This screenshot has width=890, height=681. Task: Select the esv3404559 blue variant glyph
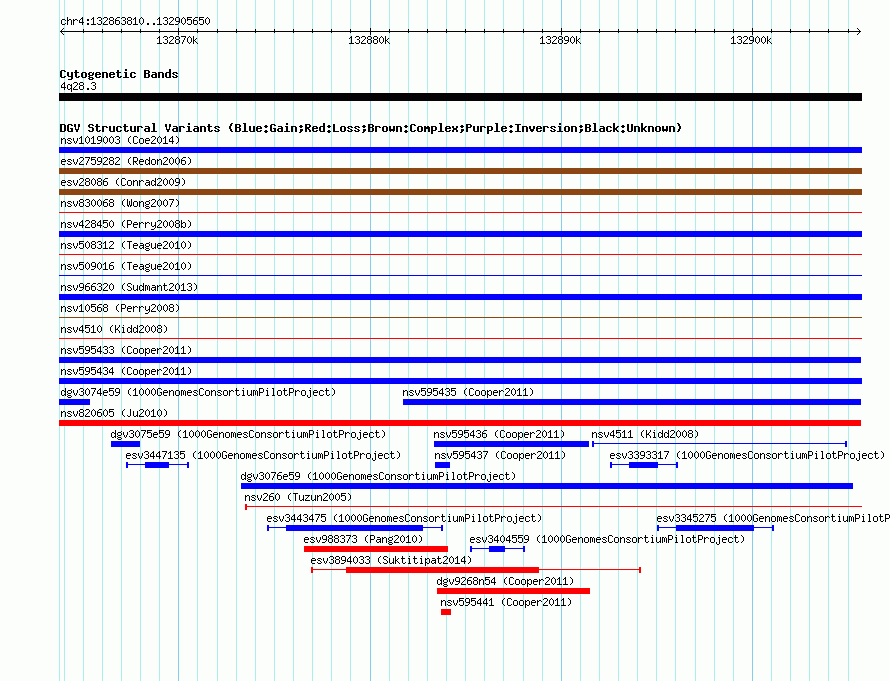tap(497, 549)
